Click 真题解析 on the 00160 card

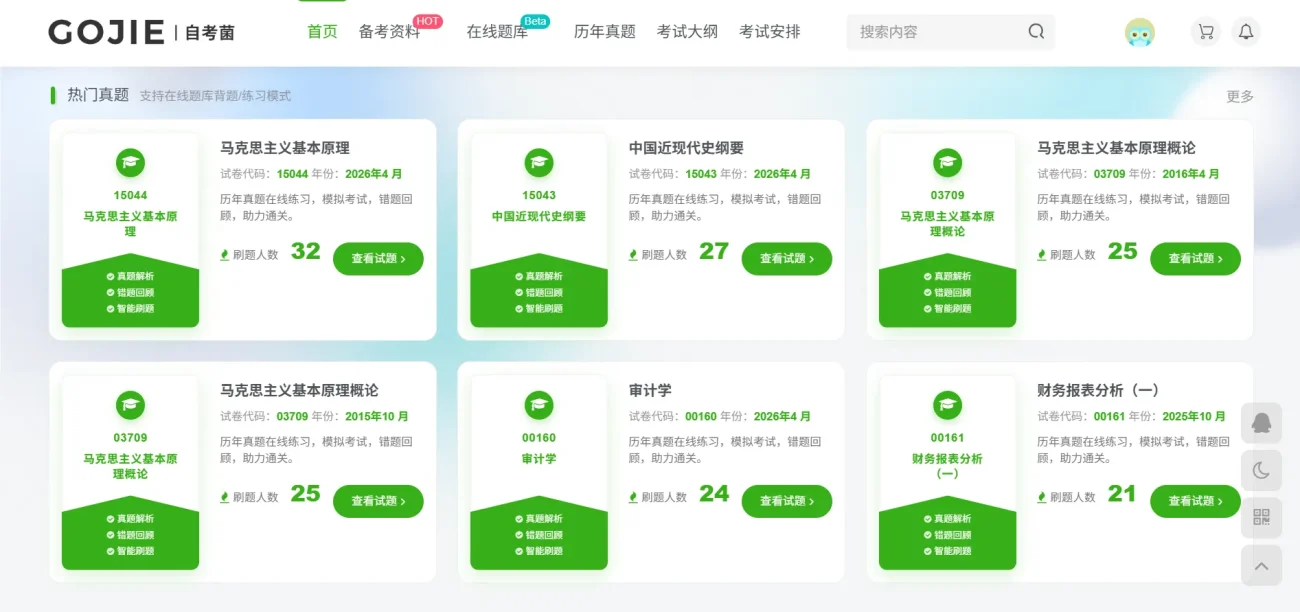click(539, 519)
